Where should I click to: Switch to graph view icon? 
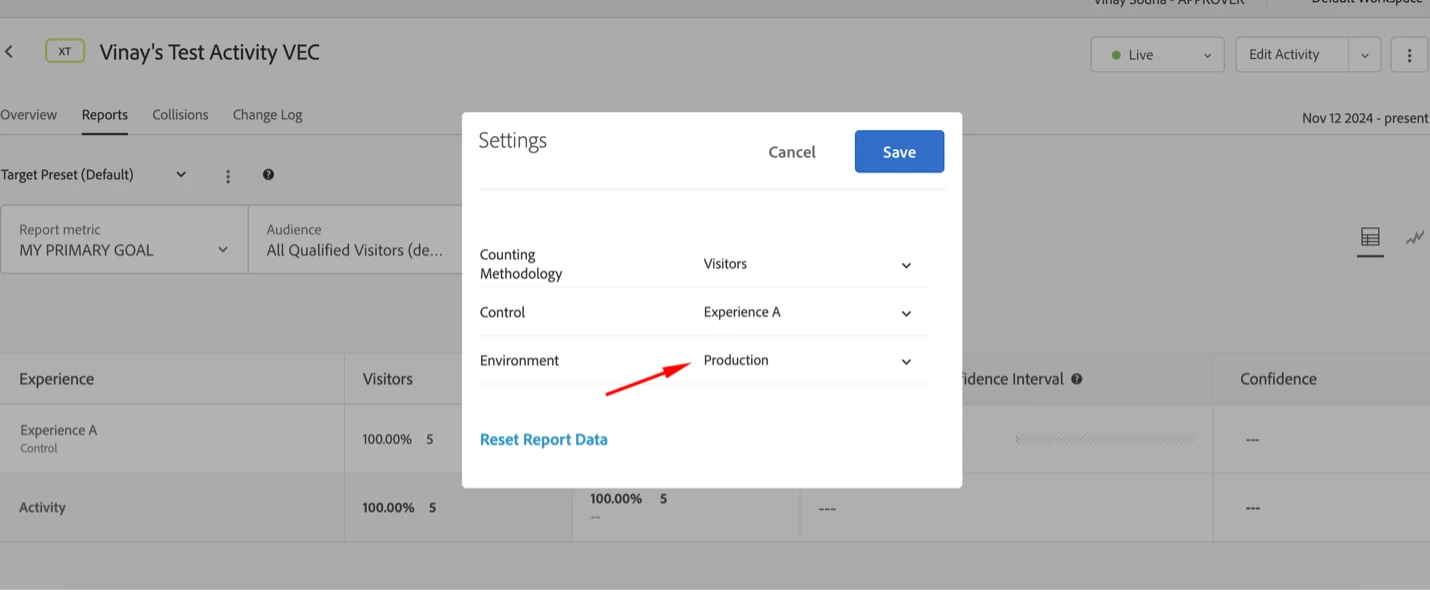(1415, 237)
